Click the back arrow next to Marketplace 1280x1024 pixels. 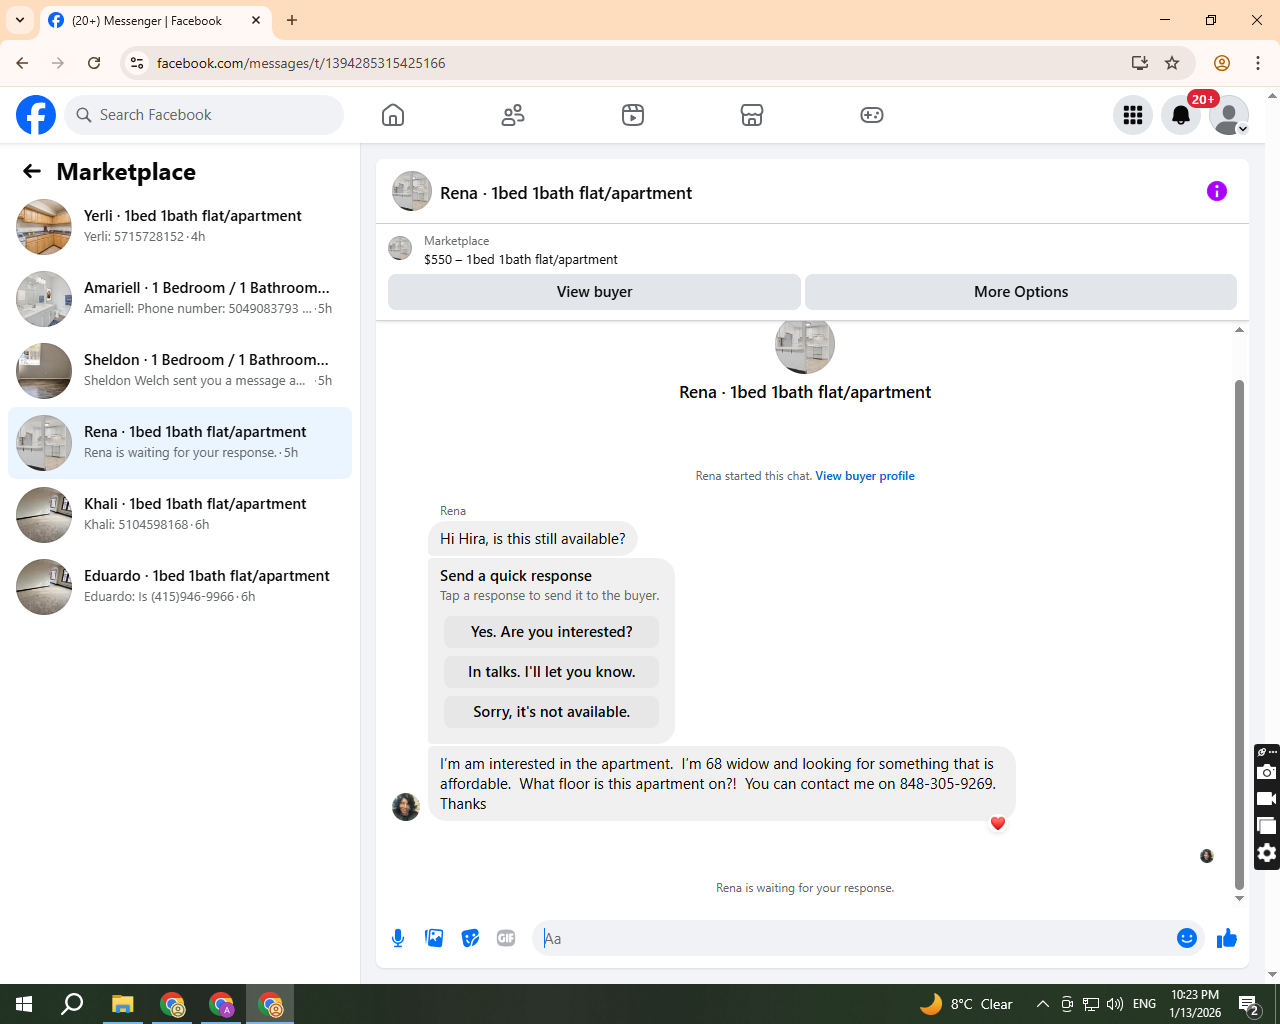(32, 171)
